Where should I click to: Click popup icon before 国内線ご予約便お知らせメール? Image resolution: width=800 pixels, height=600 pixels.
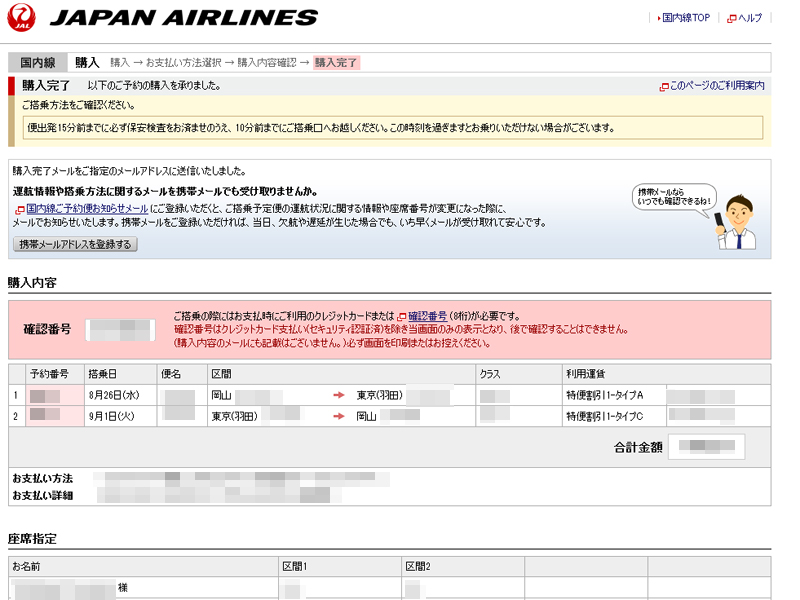pyautogui.click(x=20, y=210)
